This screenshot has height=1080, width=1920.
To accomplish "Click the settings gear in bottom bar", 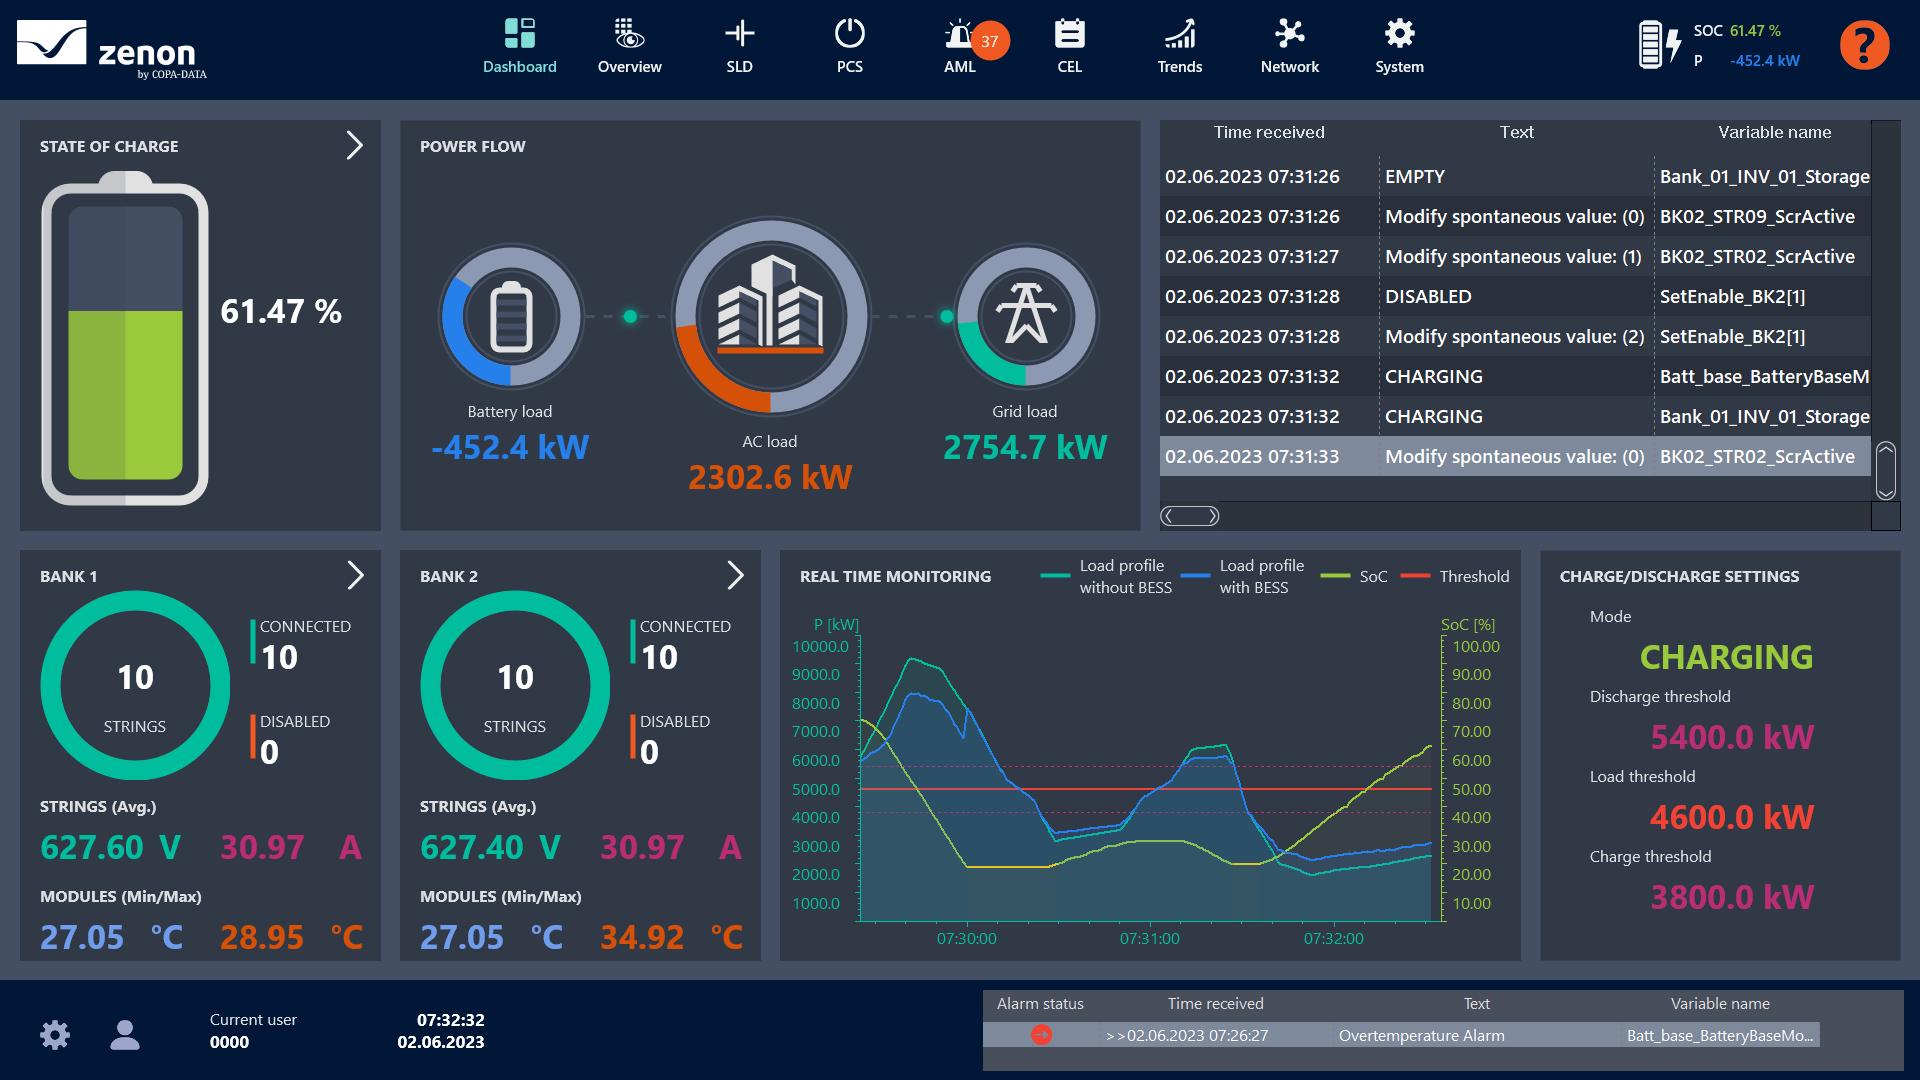I will [55, 1034].
